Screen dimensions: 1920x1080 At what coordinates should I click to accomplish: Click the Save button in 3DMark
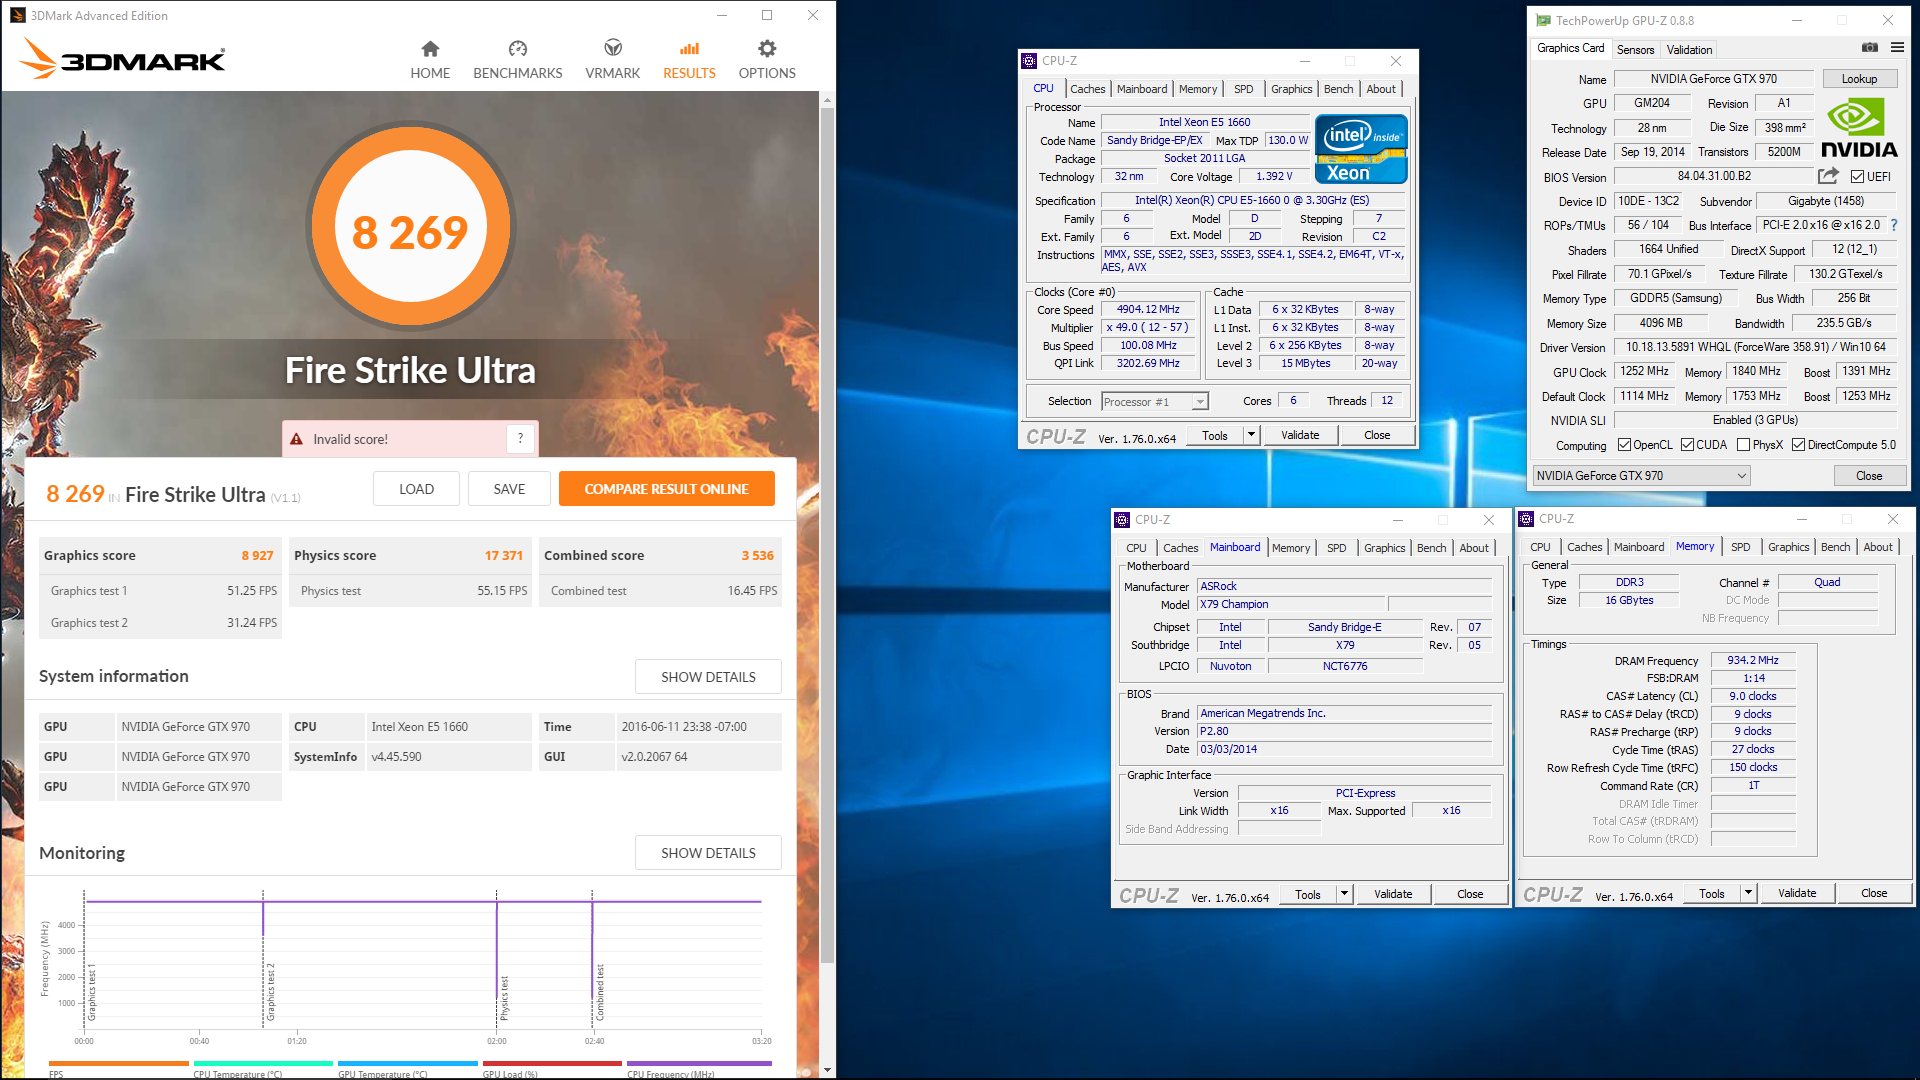pyautogui.click(x=509, y=489)
